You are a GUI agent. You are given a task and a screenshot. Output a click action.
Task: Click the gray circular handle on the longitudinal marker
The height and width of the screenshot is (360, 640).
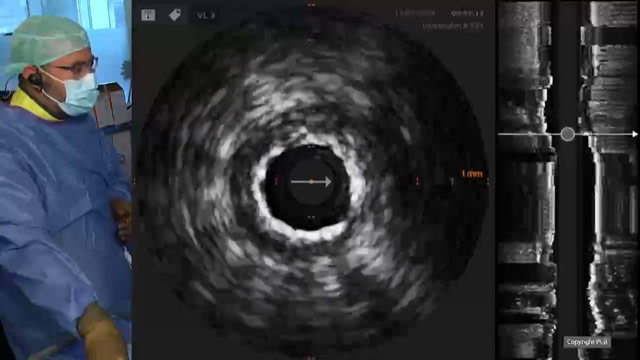click(x=567, y=134)
